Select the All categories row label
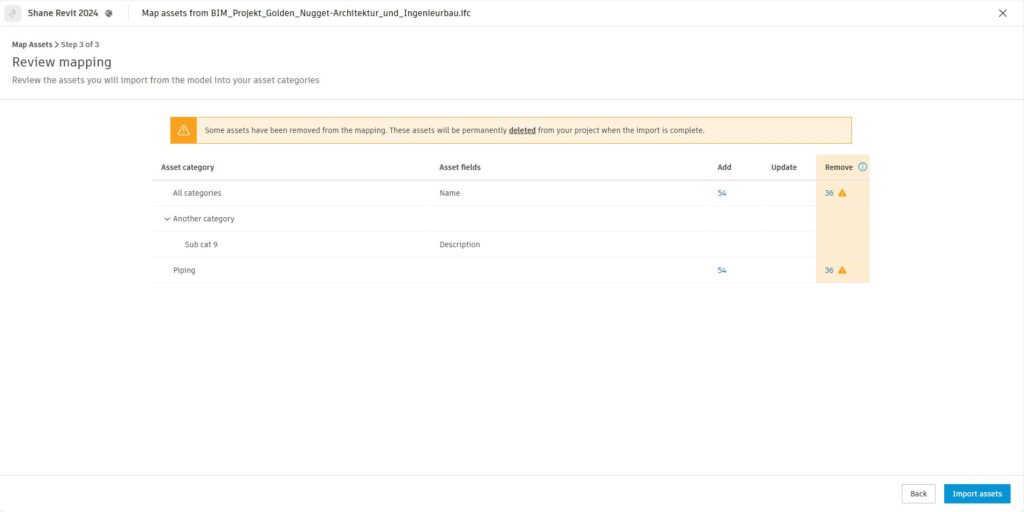This screenshot has width=1024, height=512. [197, 193]
